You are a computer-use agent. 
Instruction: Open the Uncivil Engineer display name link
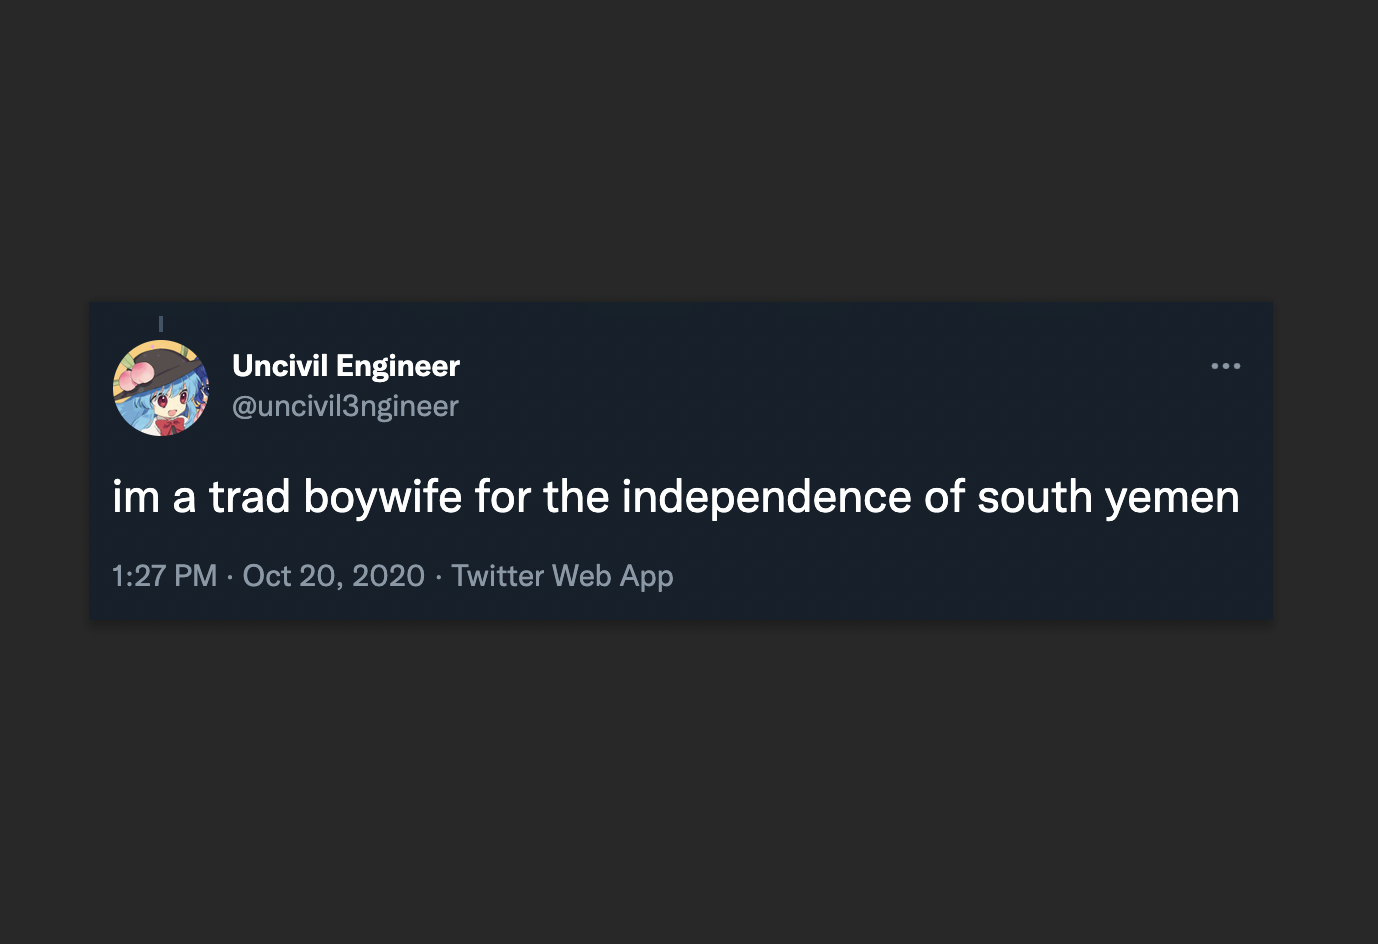pyautogui.click(x=345, y=366)
